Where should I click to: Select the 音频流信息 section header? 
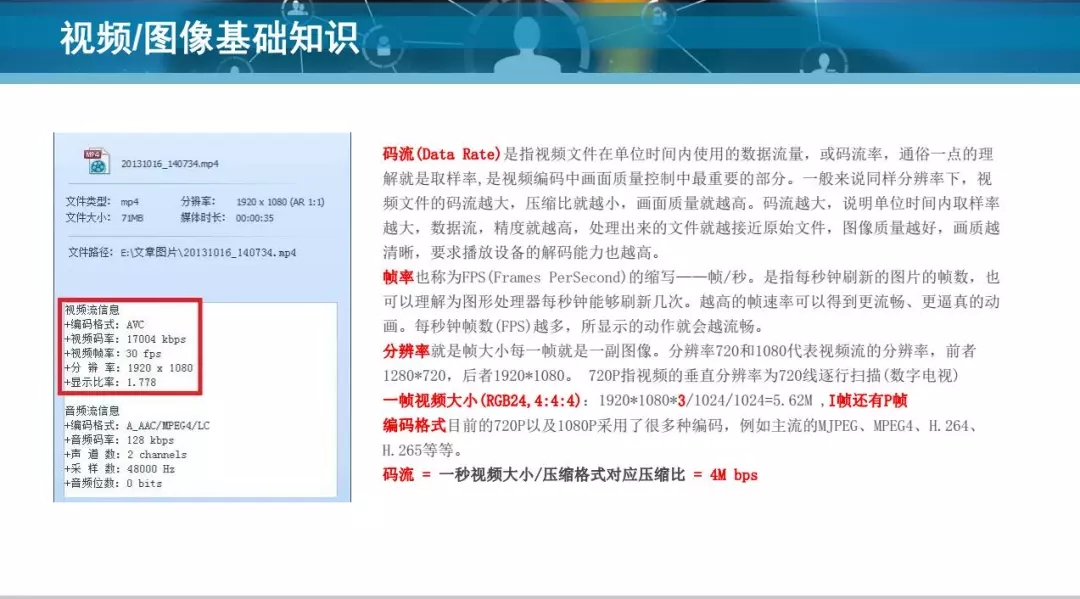92,411
